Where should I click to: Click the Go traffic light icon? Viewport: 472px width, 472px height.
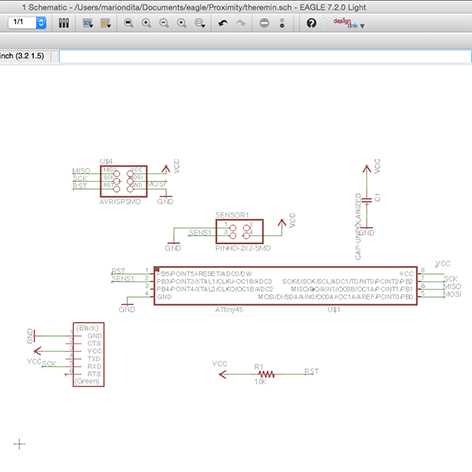click(282, 23)
